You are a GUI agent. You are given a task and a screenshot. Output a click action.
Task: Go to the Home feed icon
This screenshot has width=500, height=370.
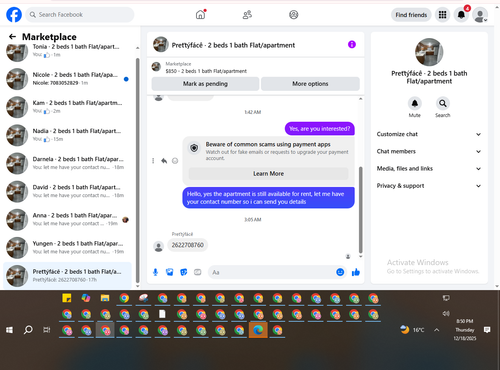click(200, 15)
